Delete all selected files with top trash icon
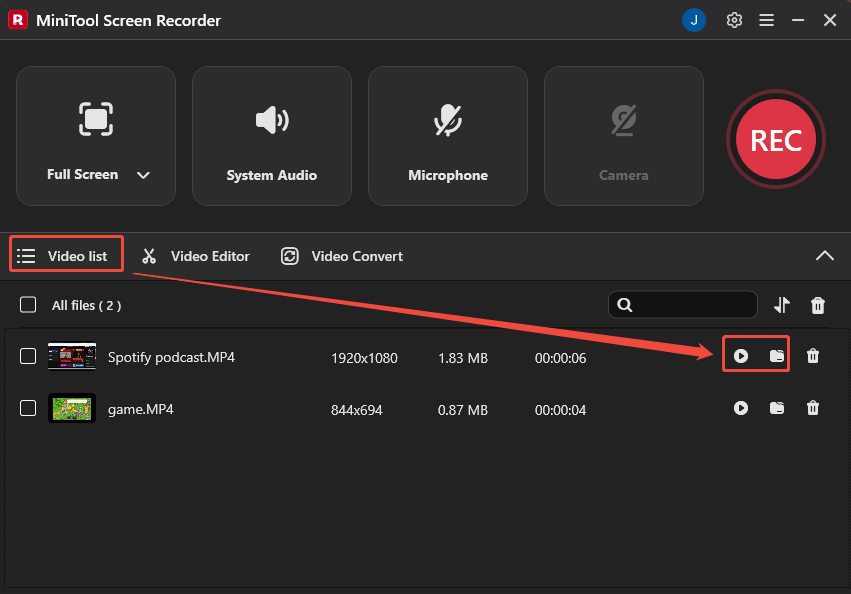Screen dimensions: 851x594 pos(817,305)
